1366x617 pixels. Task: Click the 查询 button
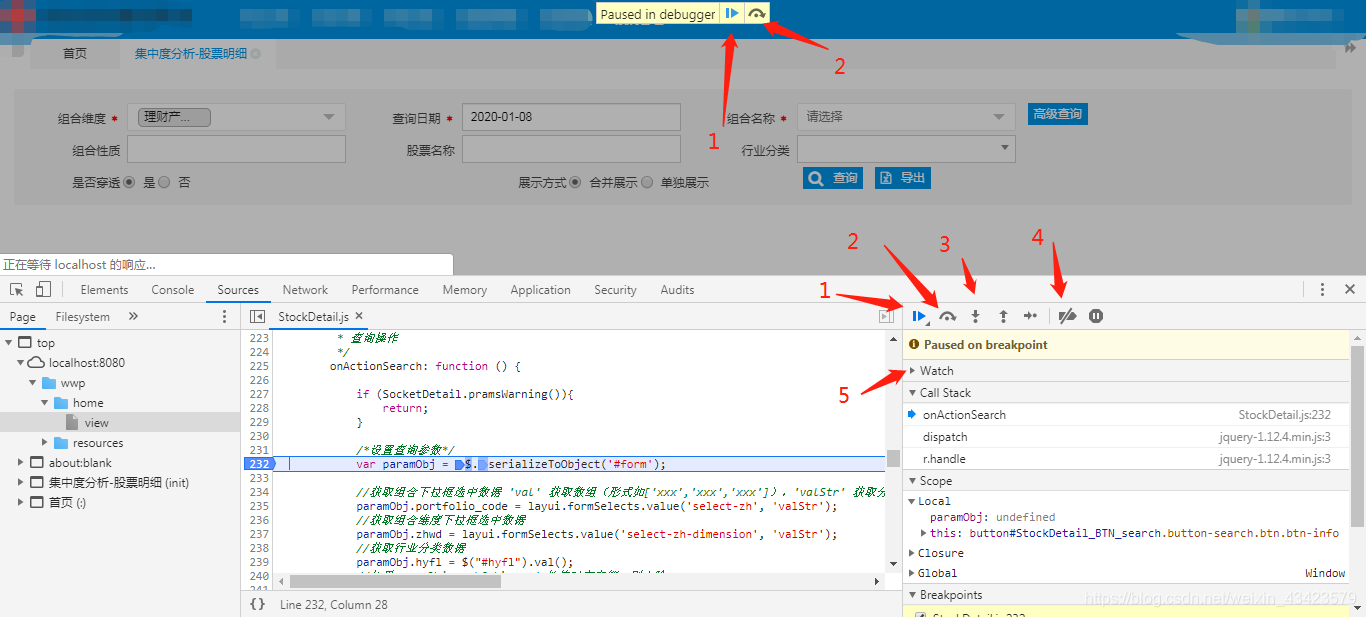coord(832,177)
